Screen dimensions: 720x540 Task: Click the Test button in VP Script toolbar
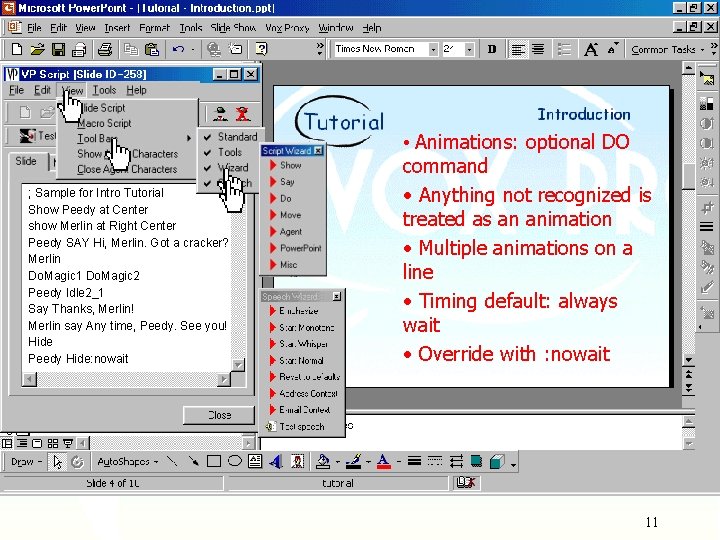pyautogui.click(x=38, y=135)
